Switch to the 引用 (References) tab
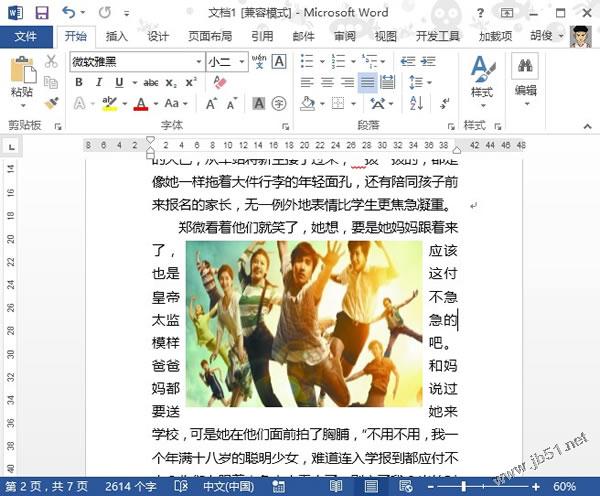The image size is (600, 496). pos(262,36)
